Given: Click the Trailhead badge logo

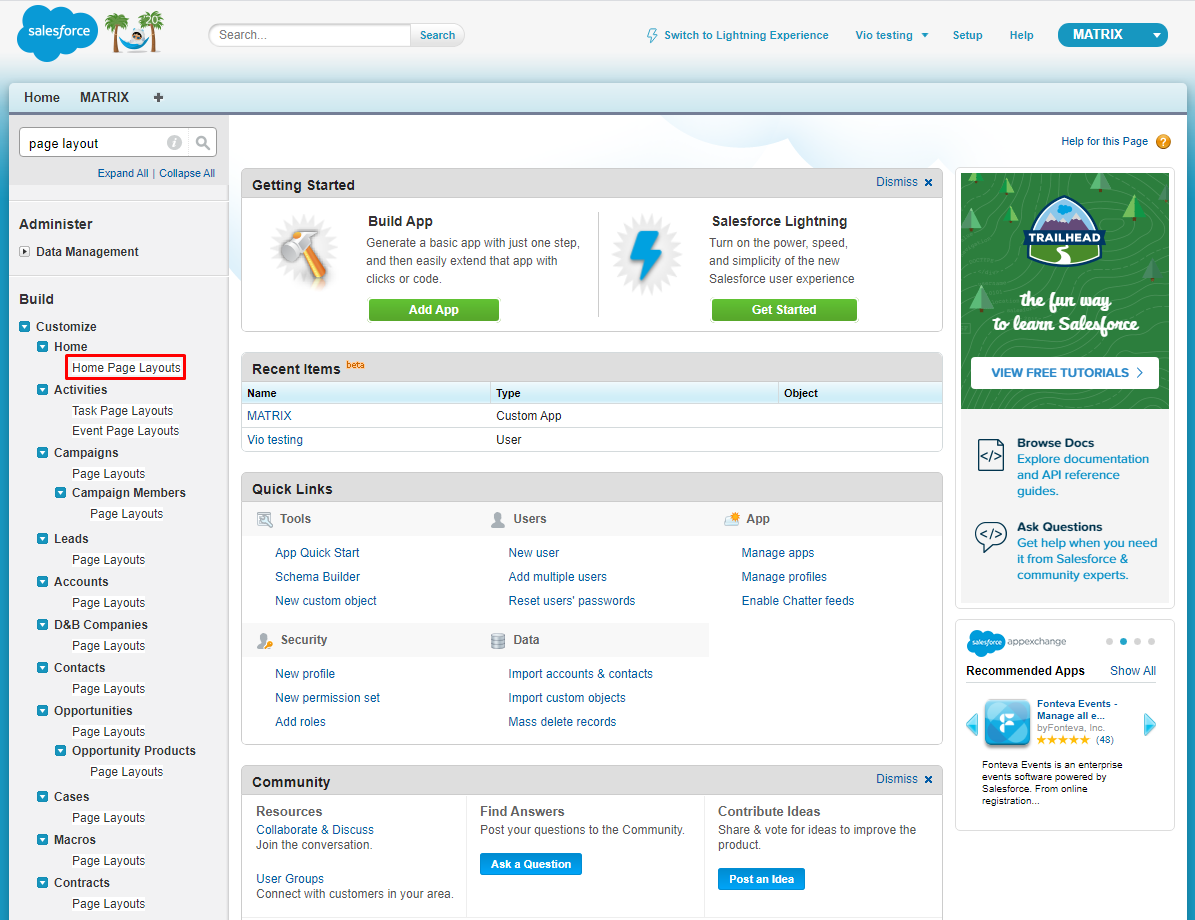Looking at the screenshot, I should click(x=1064, y=232).
